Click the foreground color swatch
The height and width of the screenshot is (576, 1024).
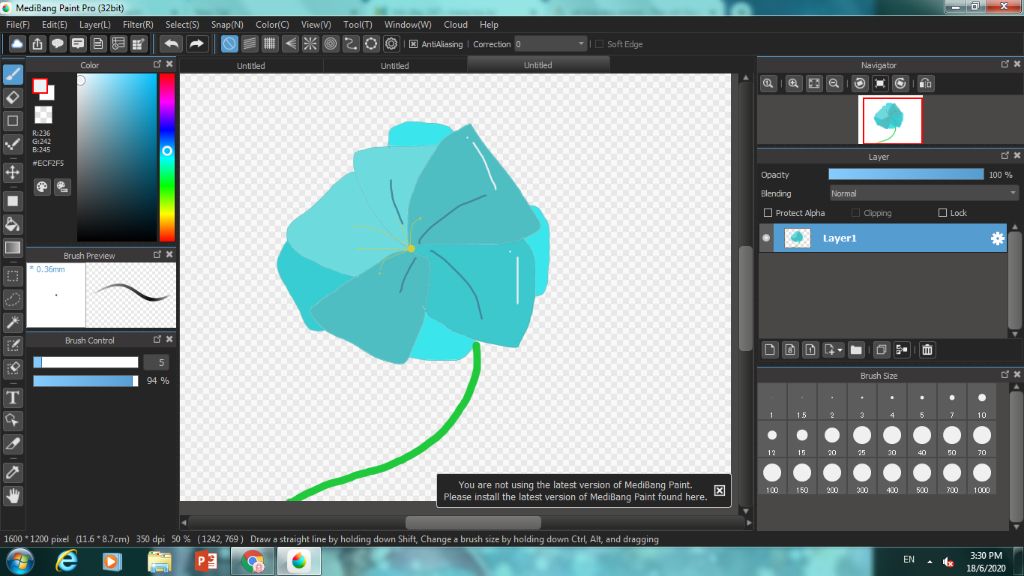pos(40,86)
